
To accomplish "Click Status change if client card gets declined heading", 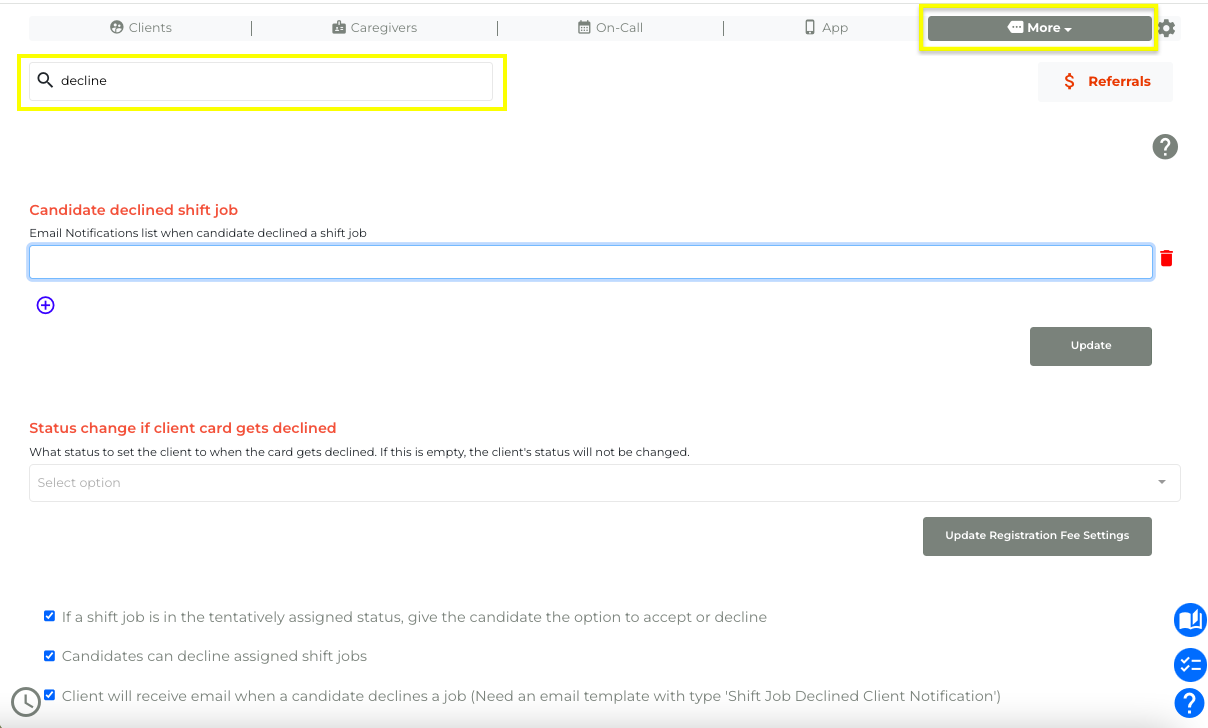I will tap(183, 428).
